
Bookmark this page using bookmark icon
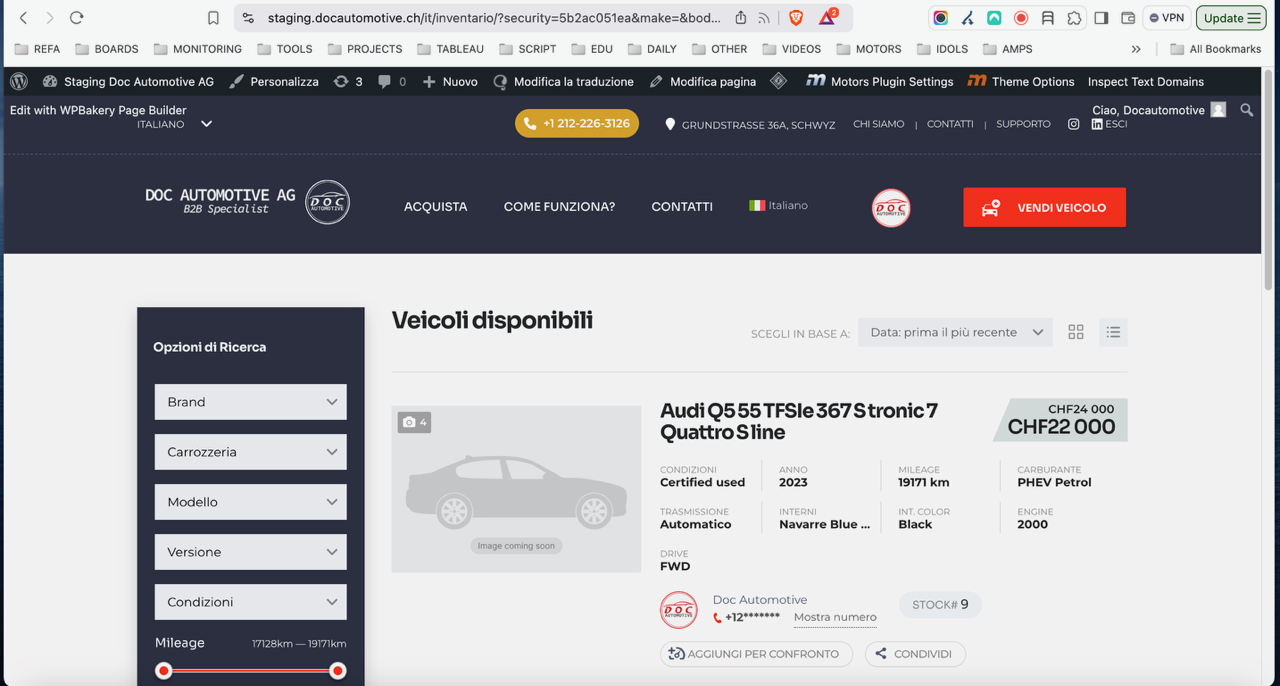click(213, 18)
